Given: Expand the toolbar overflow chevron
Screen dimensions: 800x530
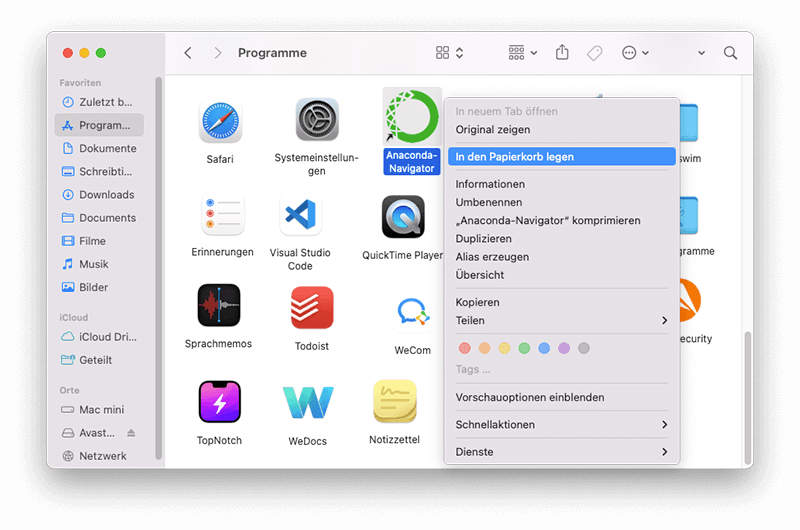Looking at the screenshot, I should pyautogui.click(x=702, y=53).
